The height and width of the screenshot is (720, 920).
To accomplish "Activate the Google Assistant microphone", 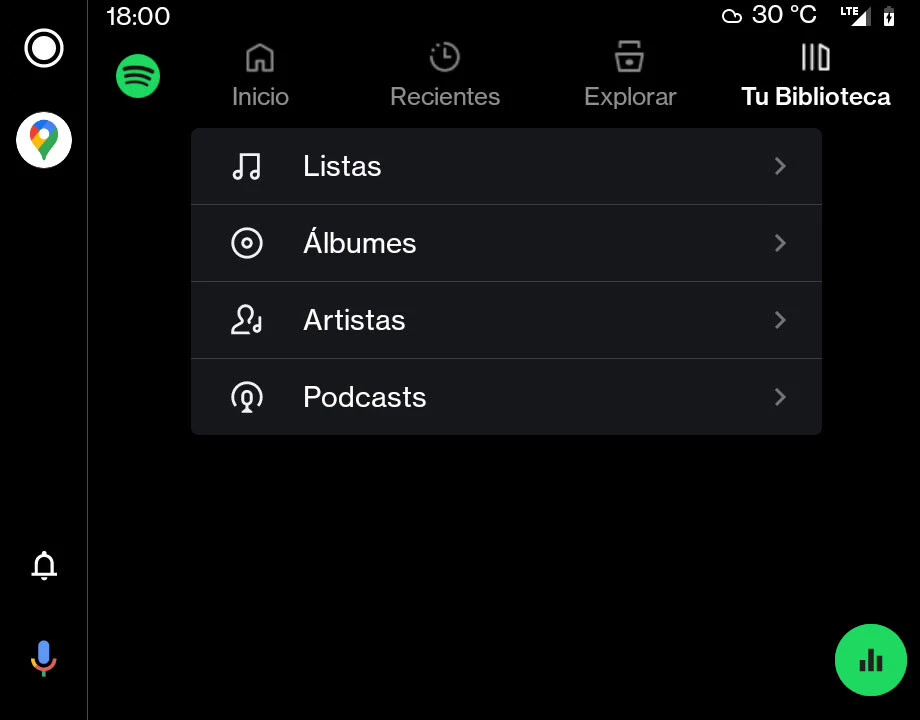I will (43, 658).
